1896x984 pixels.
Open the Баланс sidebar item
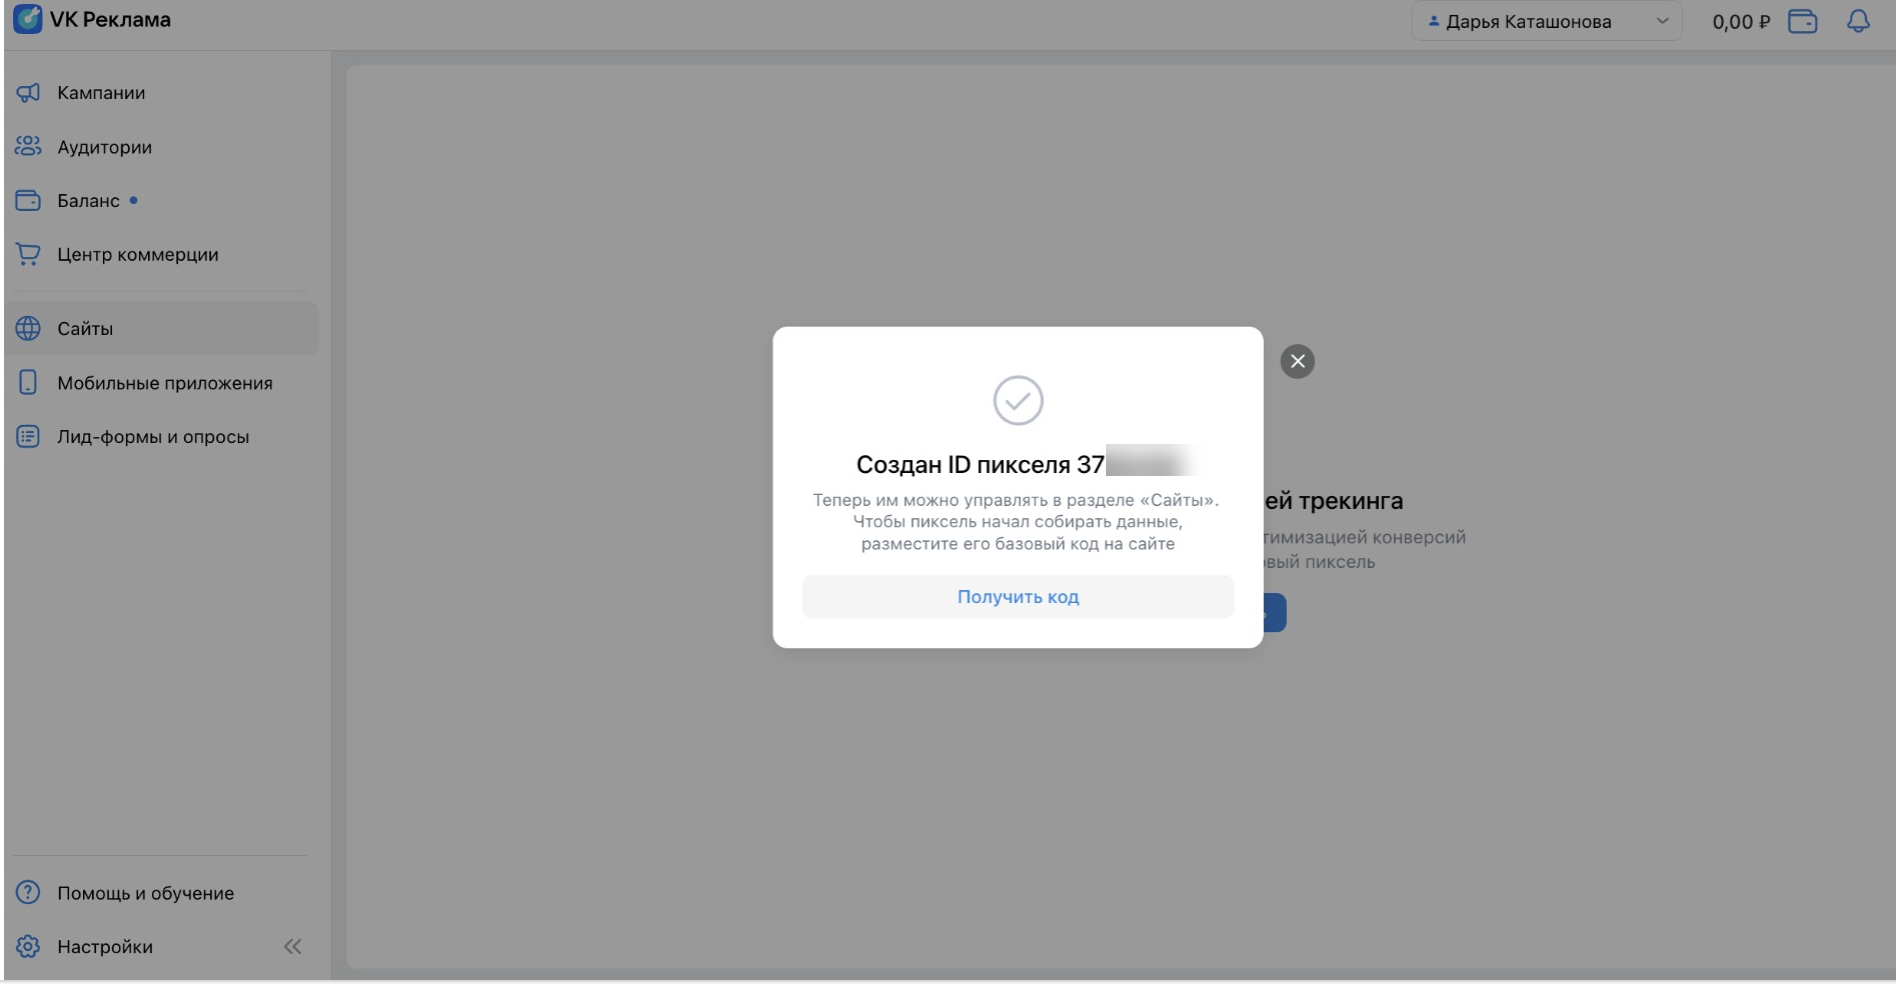(88, 201)
